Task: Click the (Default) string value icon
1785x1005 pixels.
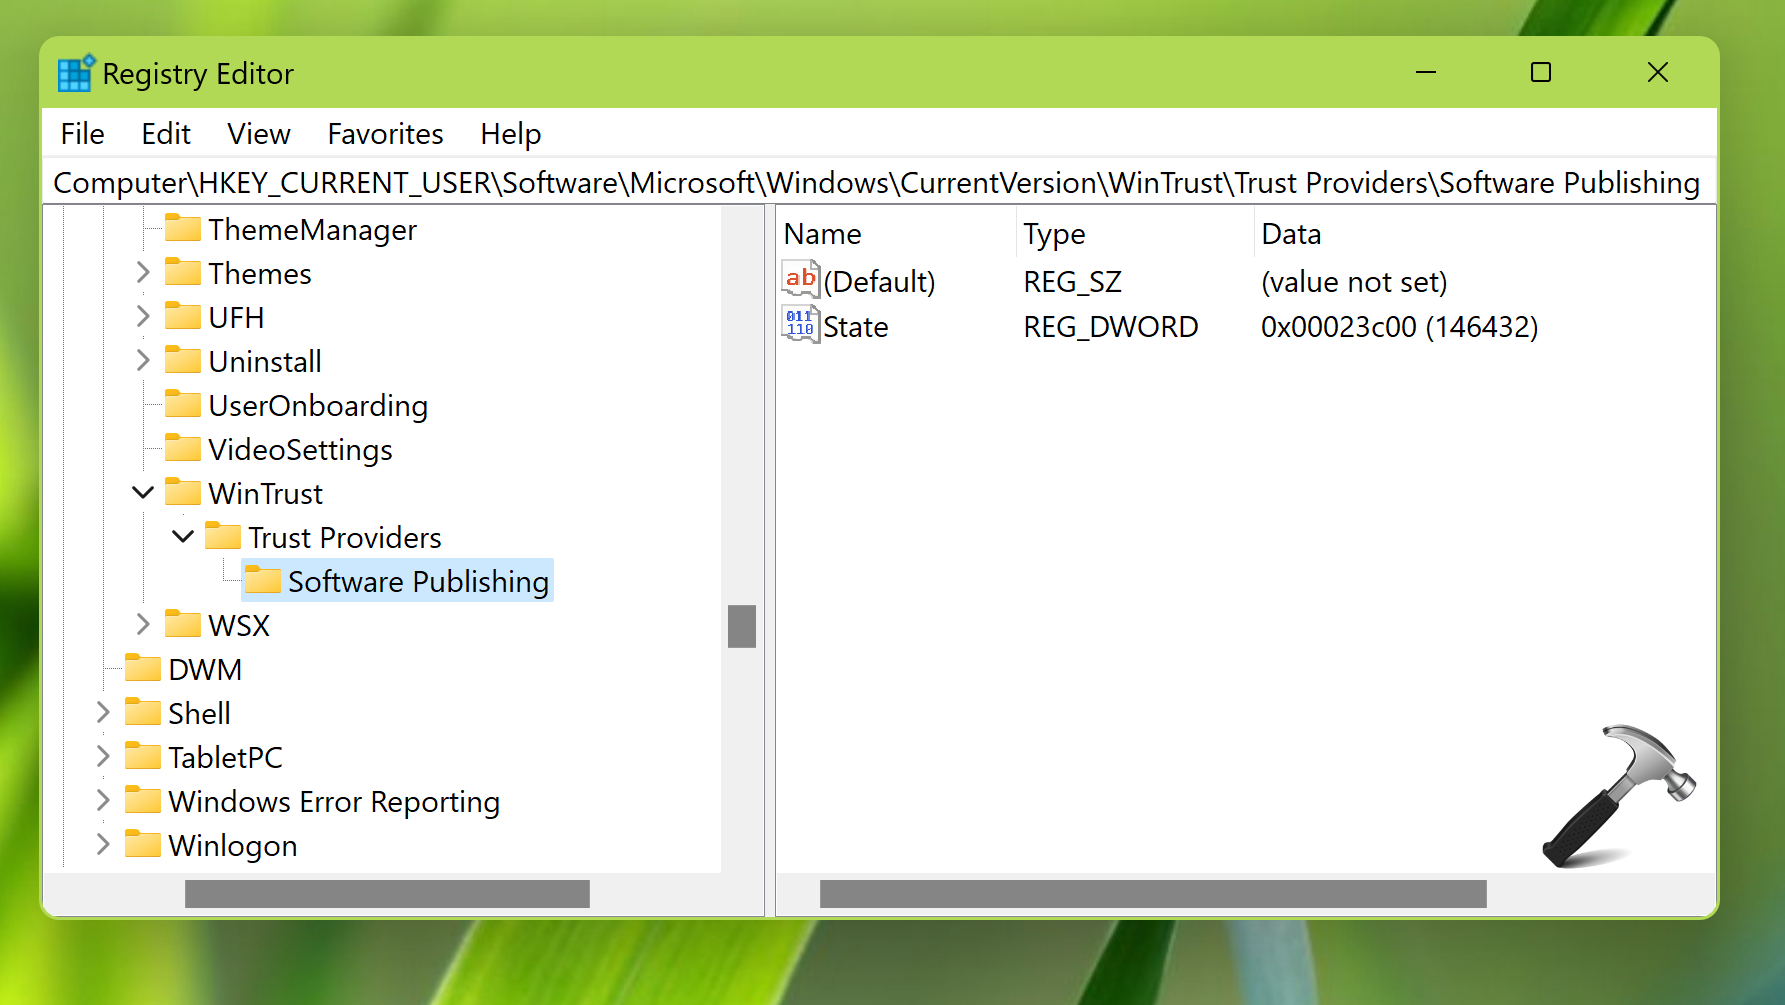Action: [800, 280]
